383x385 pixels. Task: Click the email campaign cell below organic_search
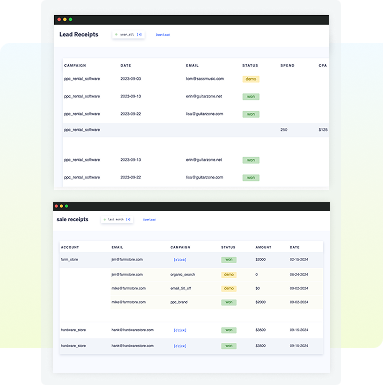point(181,288)
